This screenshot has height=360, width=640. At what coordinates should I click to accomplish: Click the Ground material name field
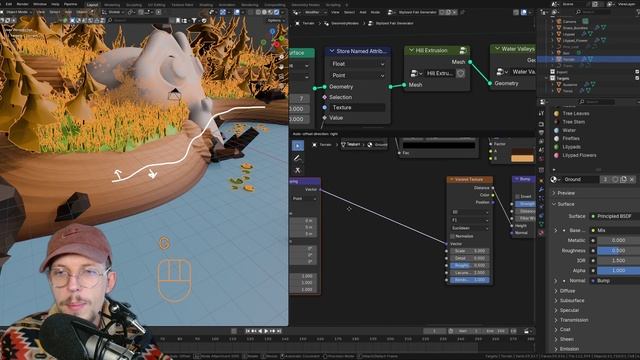point(581,179)
